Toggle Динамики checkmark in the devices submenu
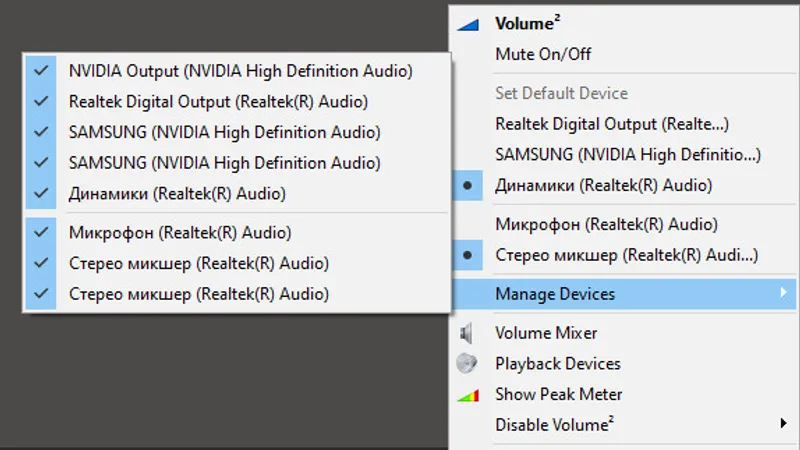800x450 pixels. click(41, 193)
